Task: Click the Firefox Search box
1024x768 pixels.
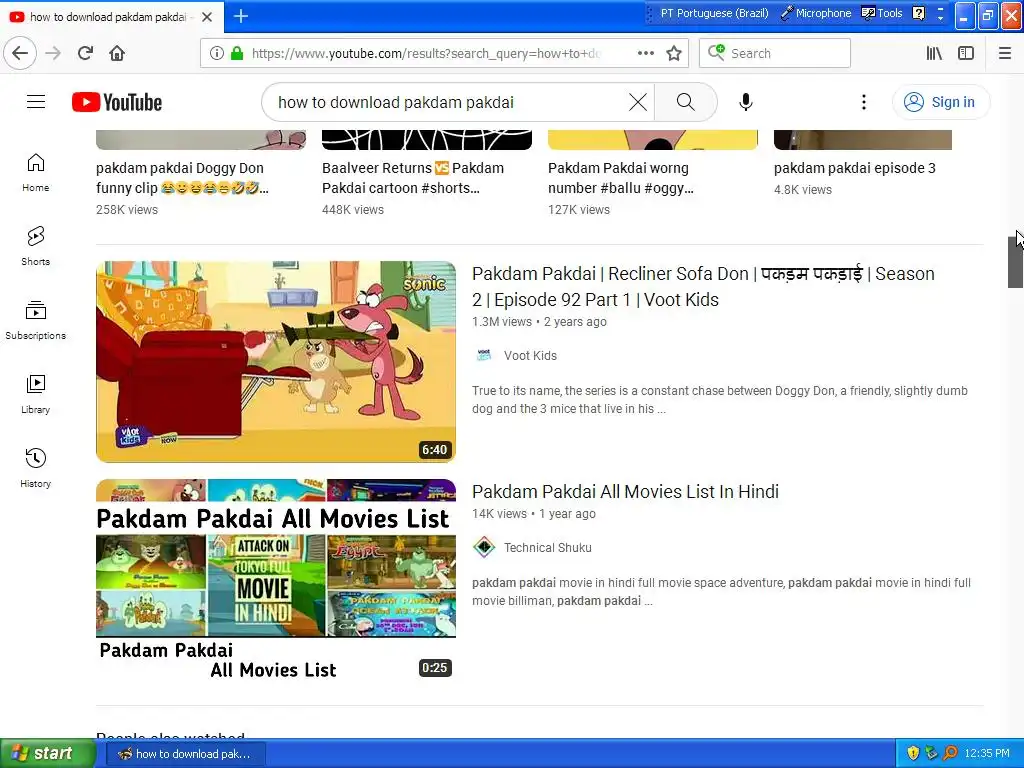Action: [x=775, y=53]
